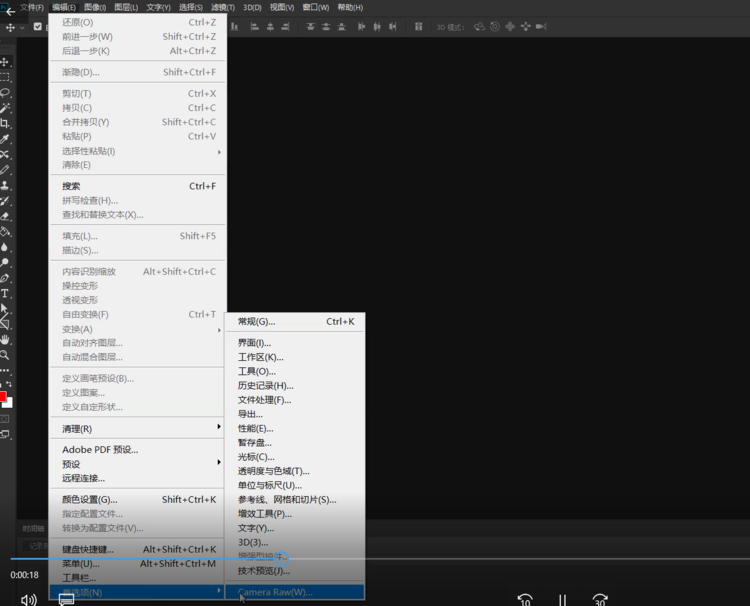Choose 常规(G)... in preferences submenu
The height and width of the screenshot is (606, 750).
tap(256, 322)
